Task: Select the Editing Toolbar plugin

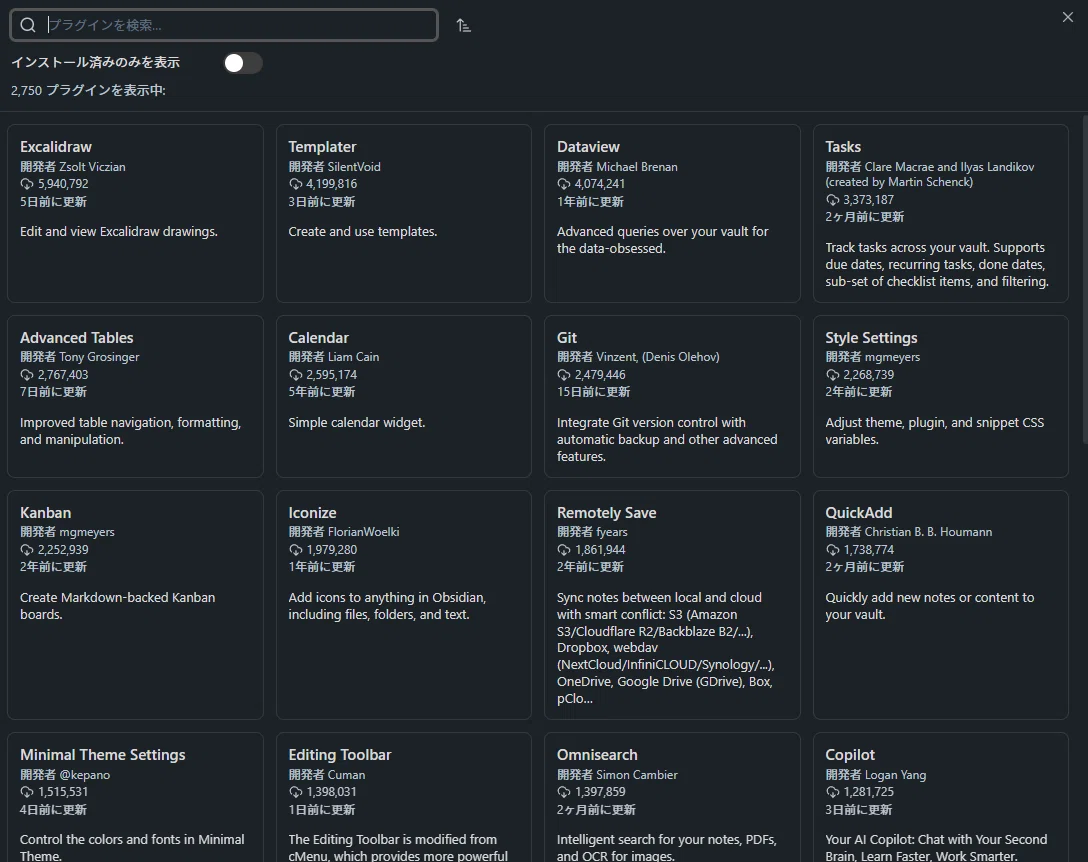Action: click(x=404, y=797)
